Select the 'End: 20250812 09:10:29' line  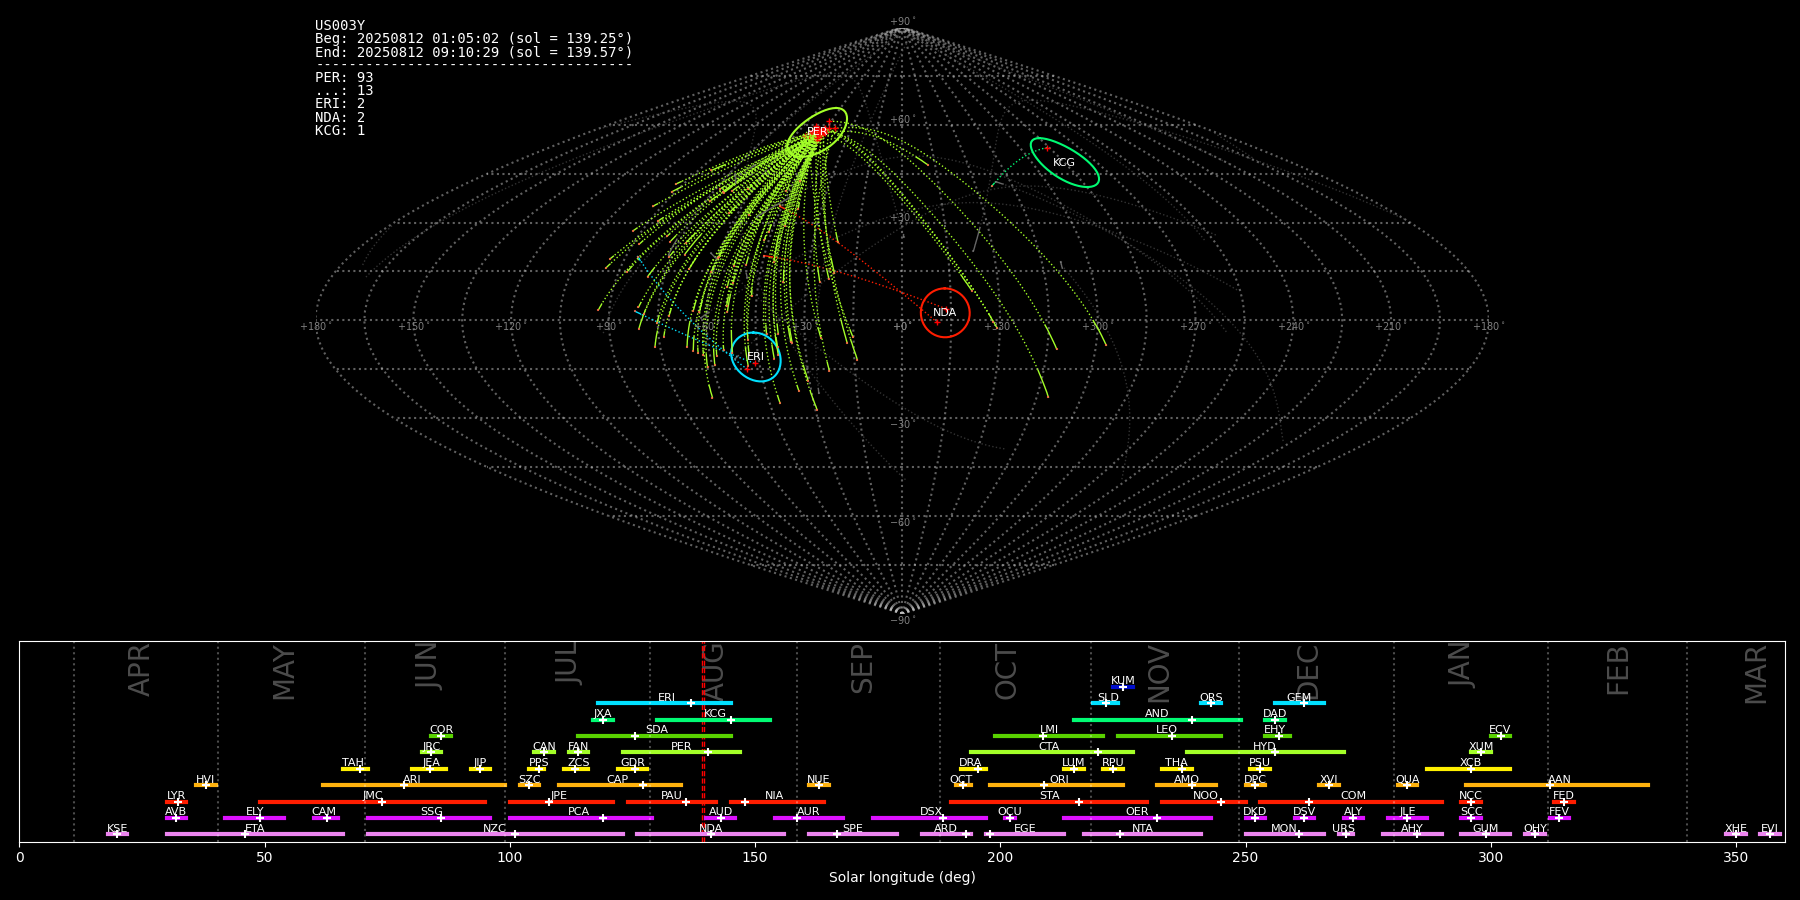(474, 52)
